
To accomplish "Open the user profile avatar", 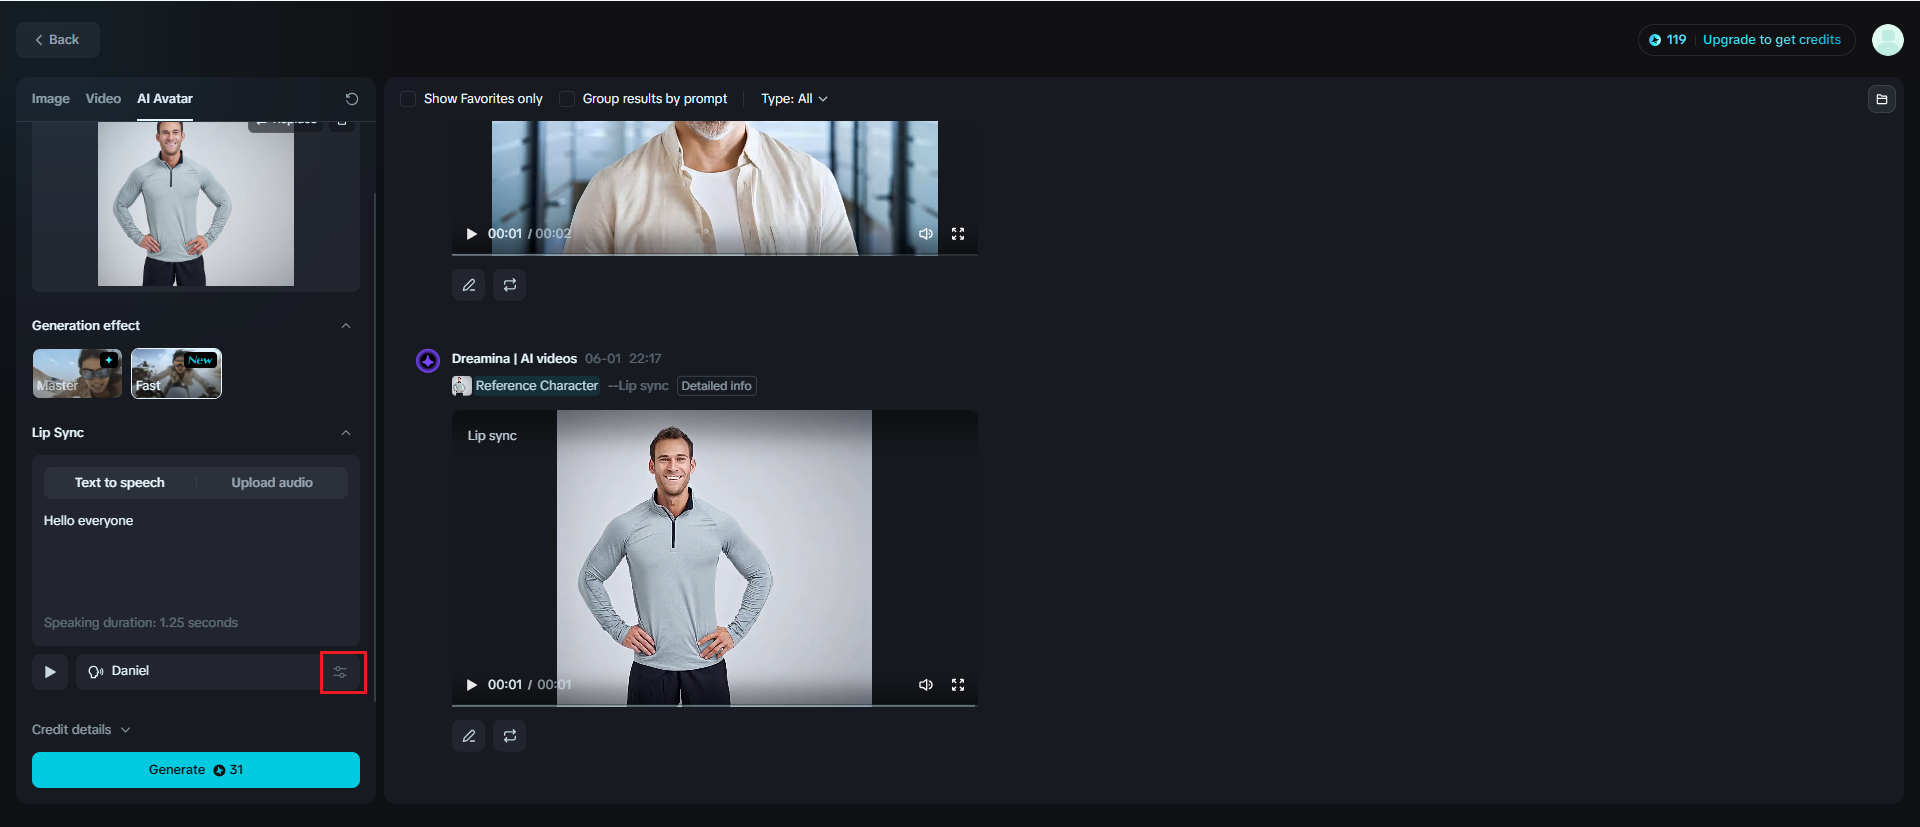I will [x=1887, y=40].
